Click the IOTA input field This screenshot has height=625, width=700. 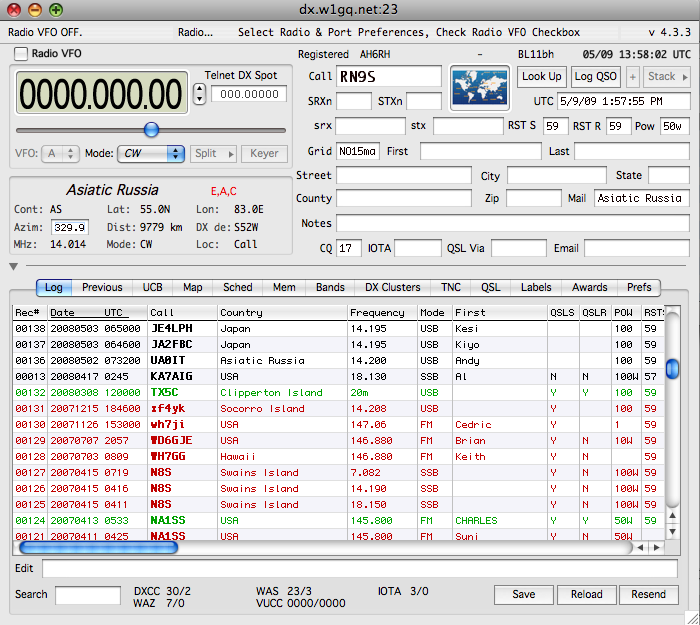(418, 248)
